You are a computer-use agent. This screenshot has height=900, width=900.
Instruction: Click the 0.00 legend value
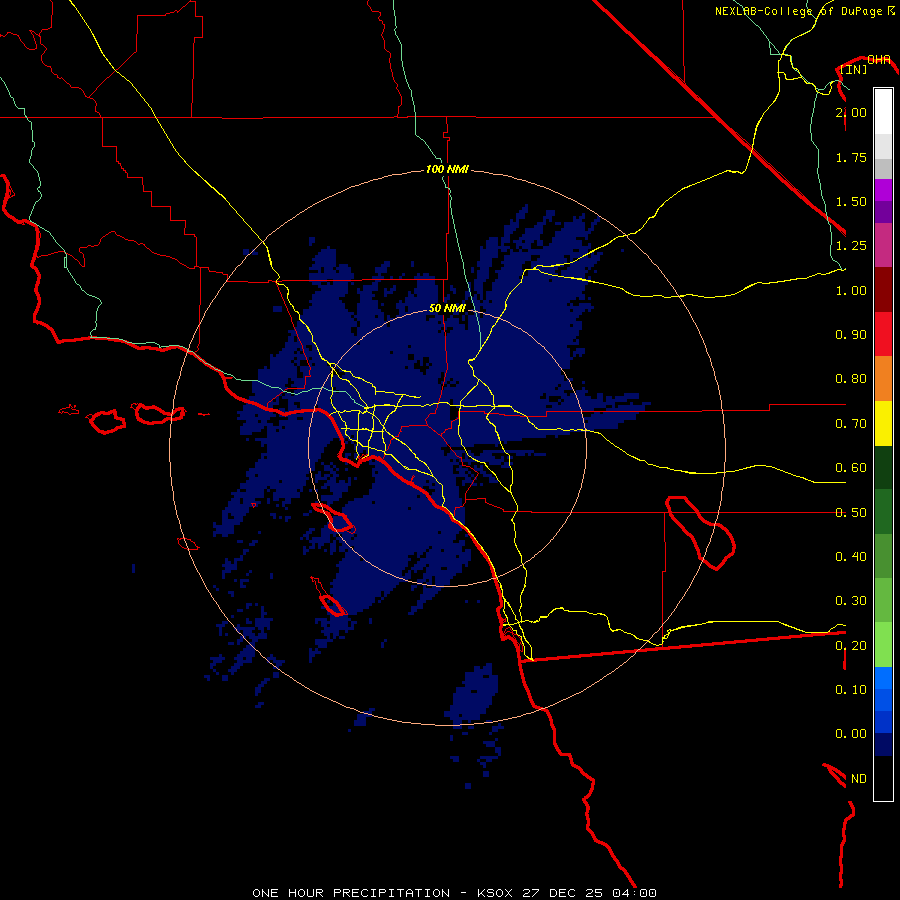(x=851, y=734)
